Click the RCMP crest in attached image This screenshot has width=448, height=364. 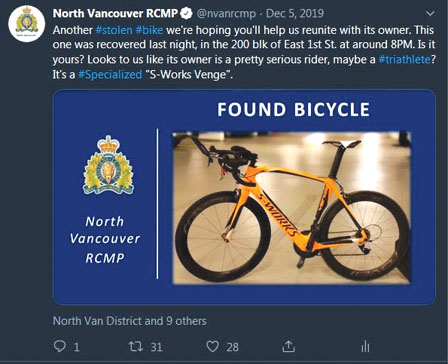tap(108, 165)
